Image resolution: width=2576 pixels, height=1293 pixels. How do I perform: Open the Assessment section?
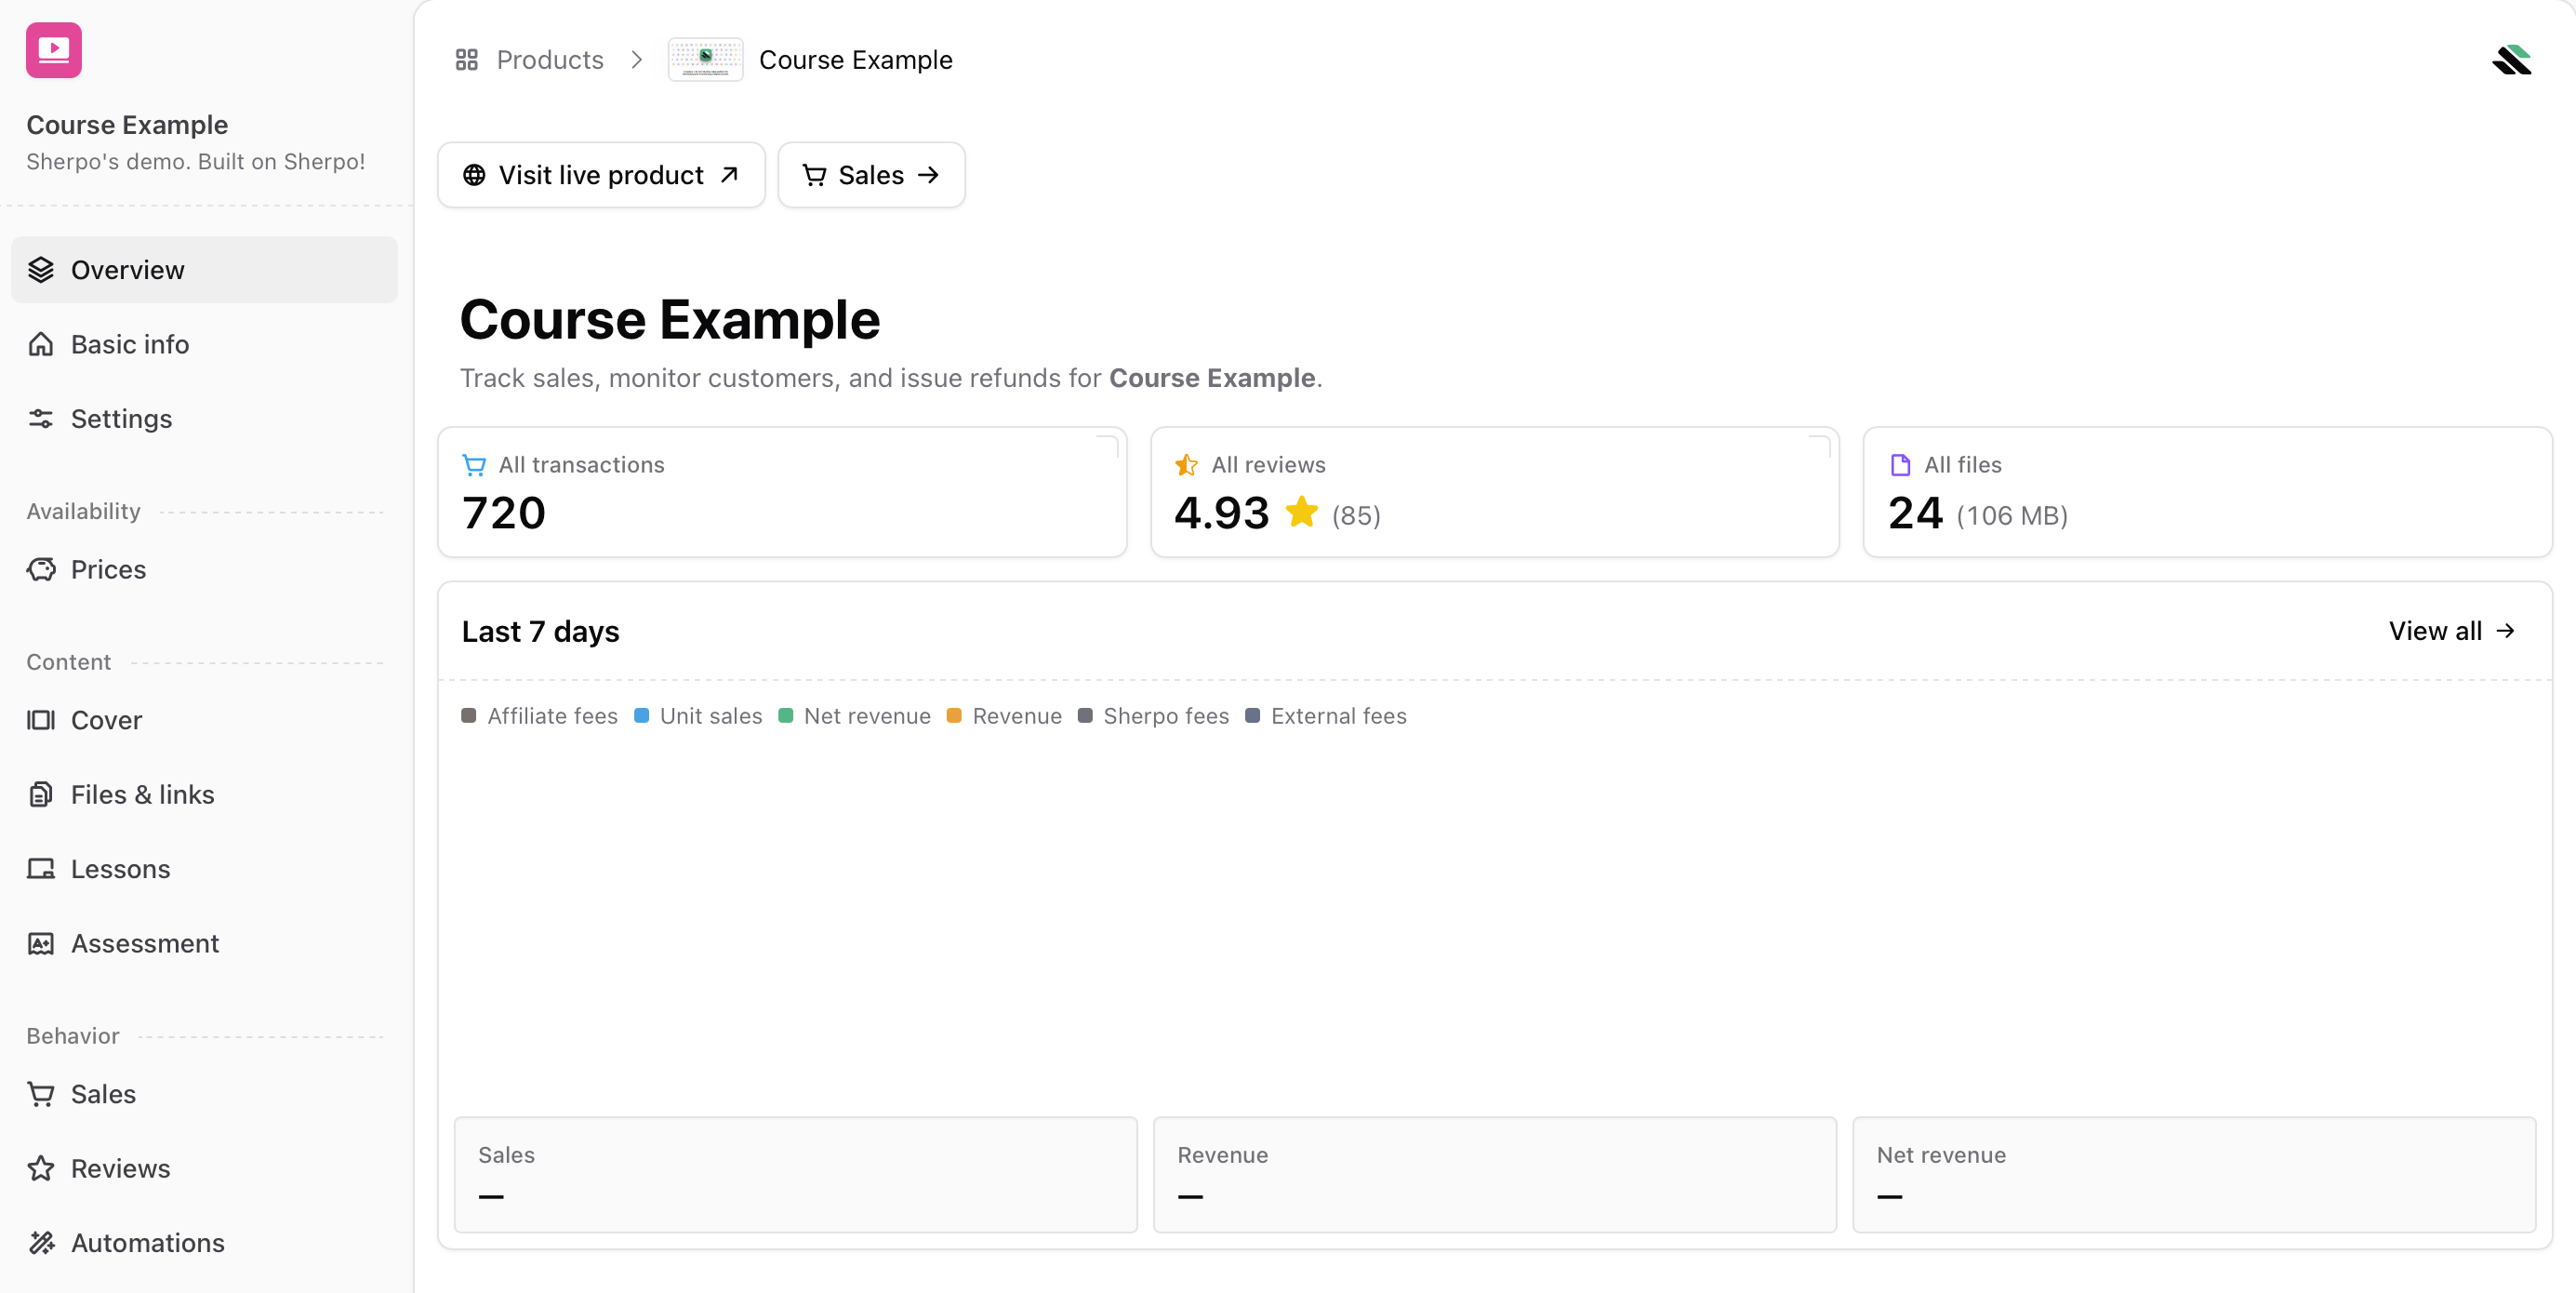pos(144,943)
